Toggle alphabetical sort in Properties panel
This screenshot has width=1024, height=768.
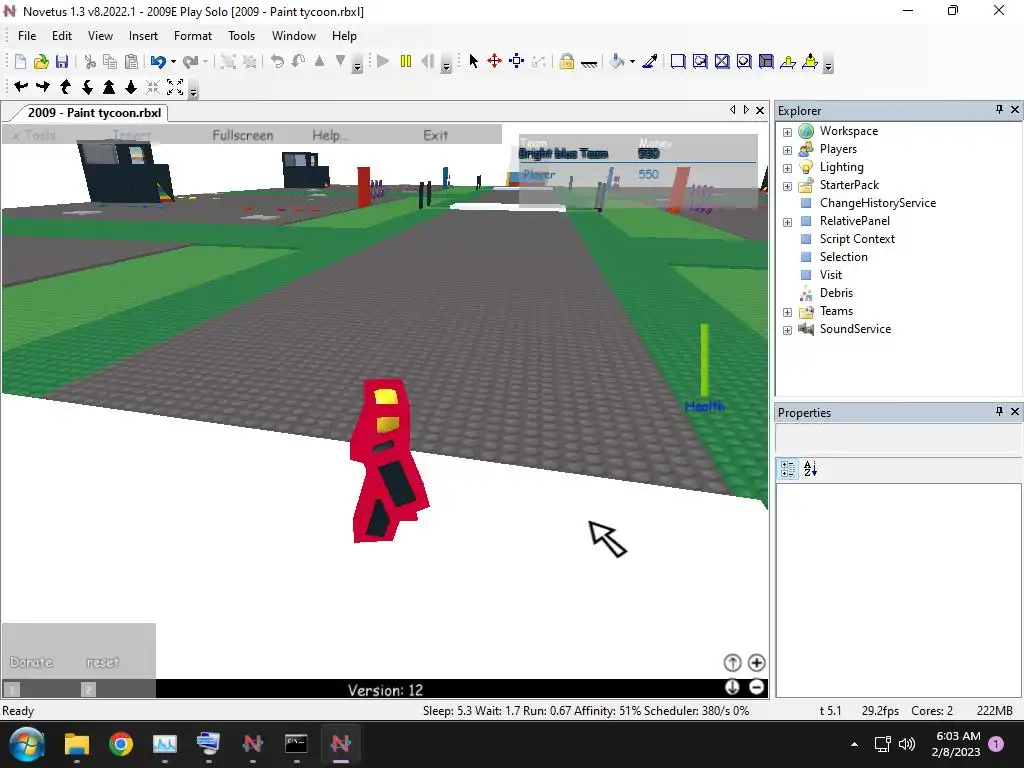(x=810, y=469)
